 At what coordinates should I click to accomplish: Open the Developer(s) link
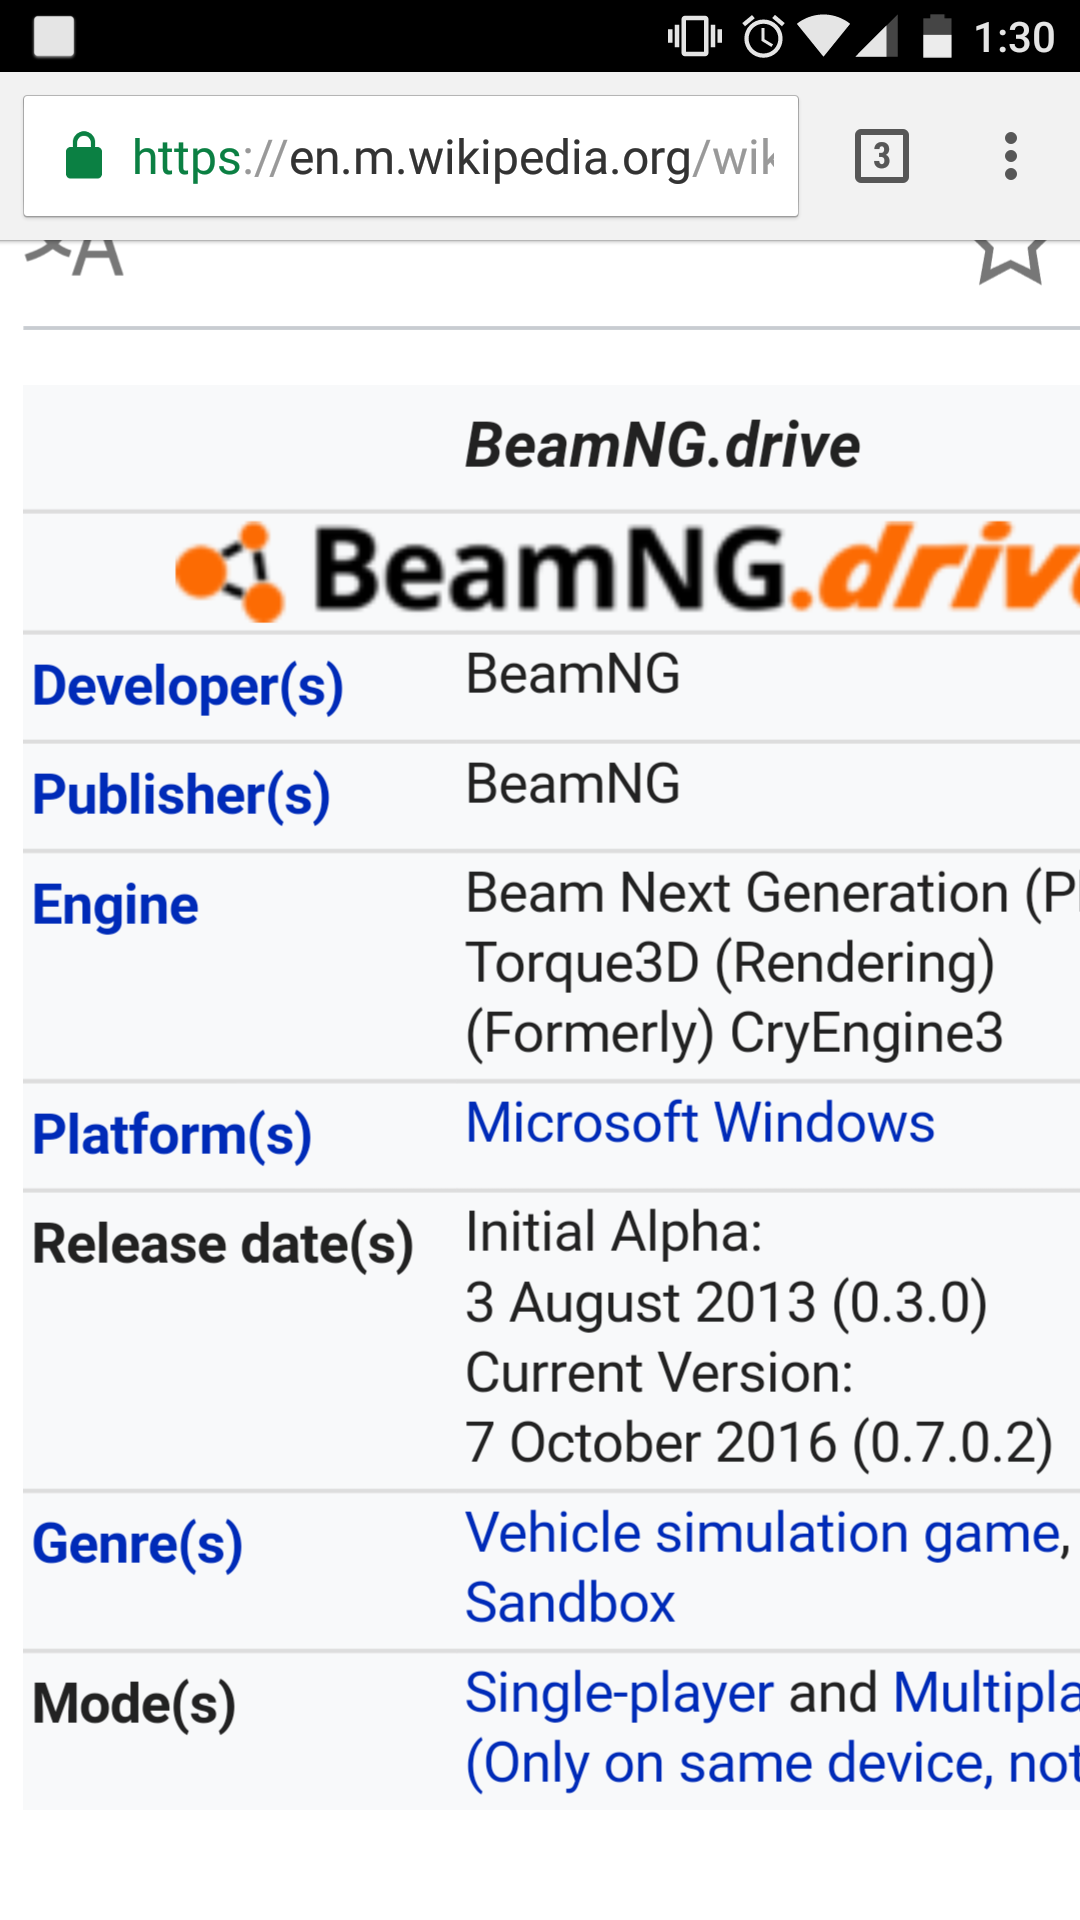188,687
